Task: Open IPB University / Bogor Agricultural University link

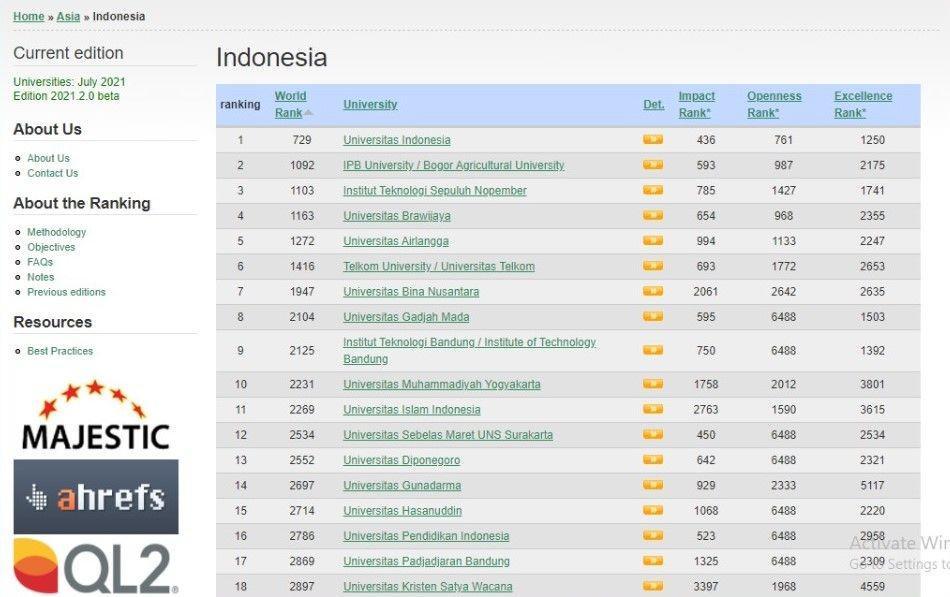Action: 453,165
